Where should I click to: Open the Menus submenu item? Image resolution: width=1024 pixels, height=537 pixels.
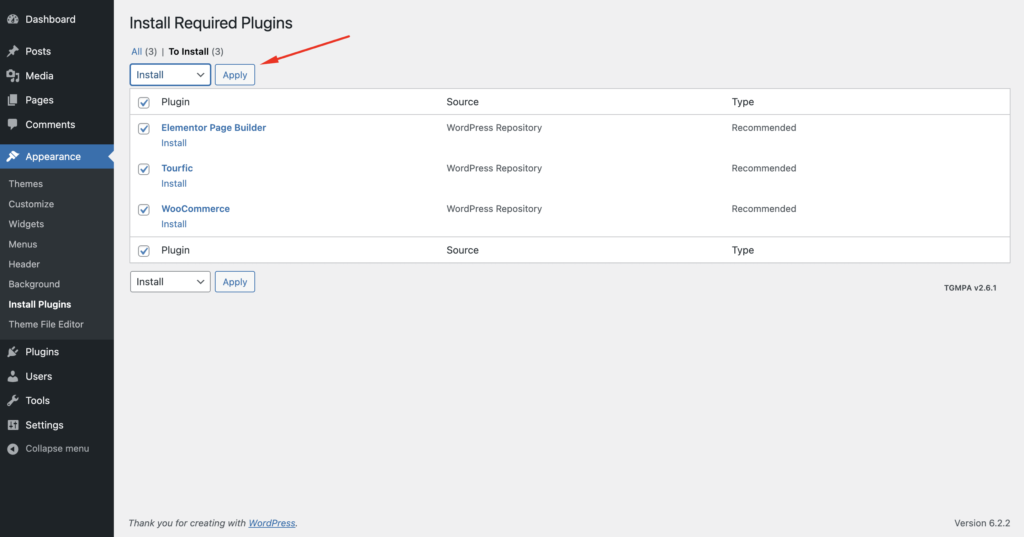coord(23,244)
